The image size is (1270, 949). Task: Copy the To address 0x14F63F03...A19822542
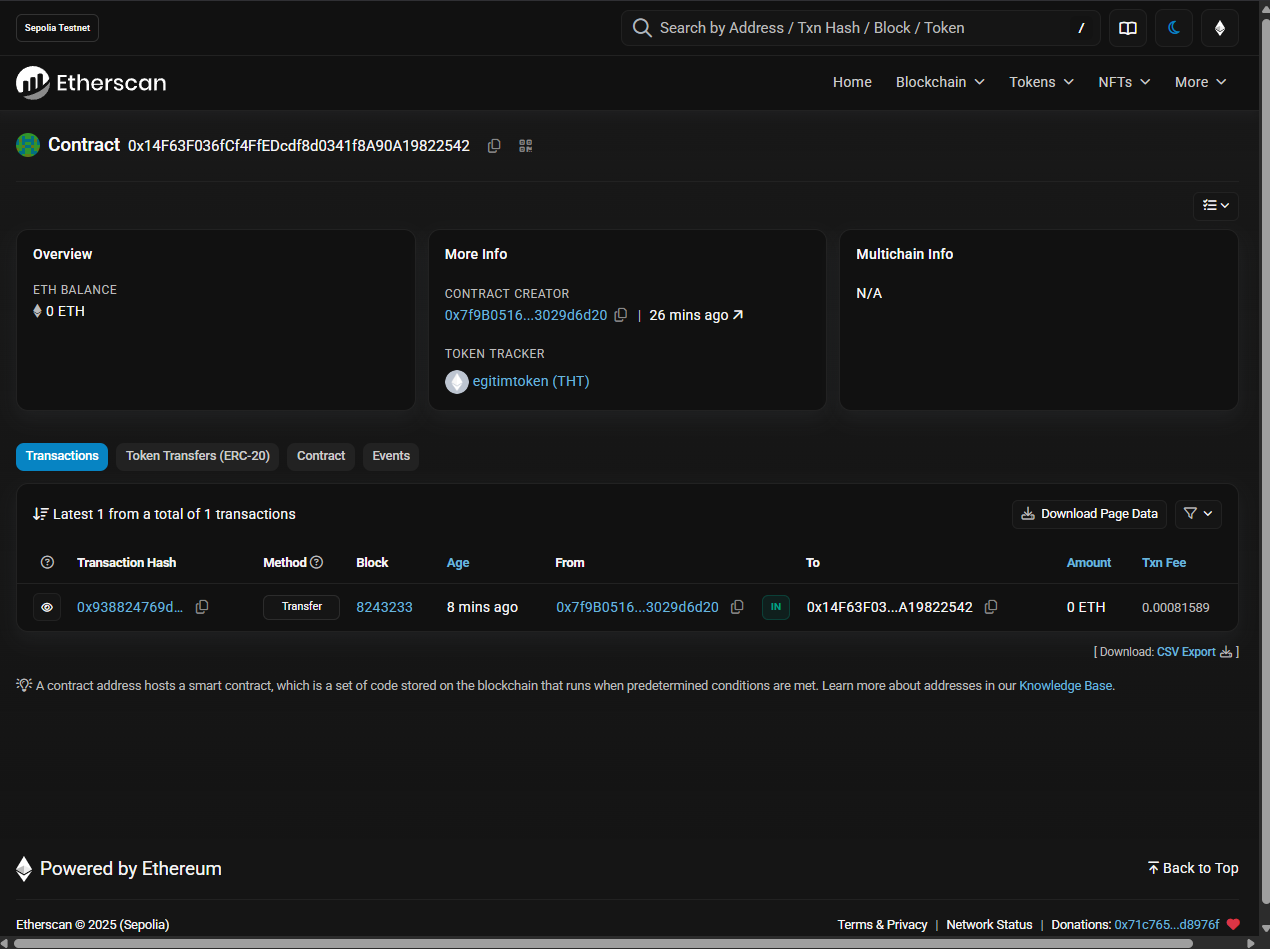[991, 607]
